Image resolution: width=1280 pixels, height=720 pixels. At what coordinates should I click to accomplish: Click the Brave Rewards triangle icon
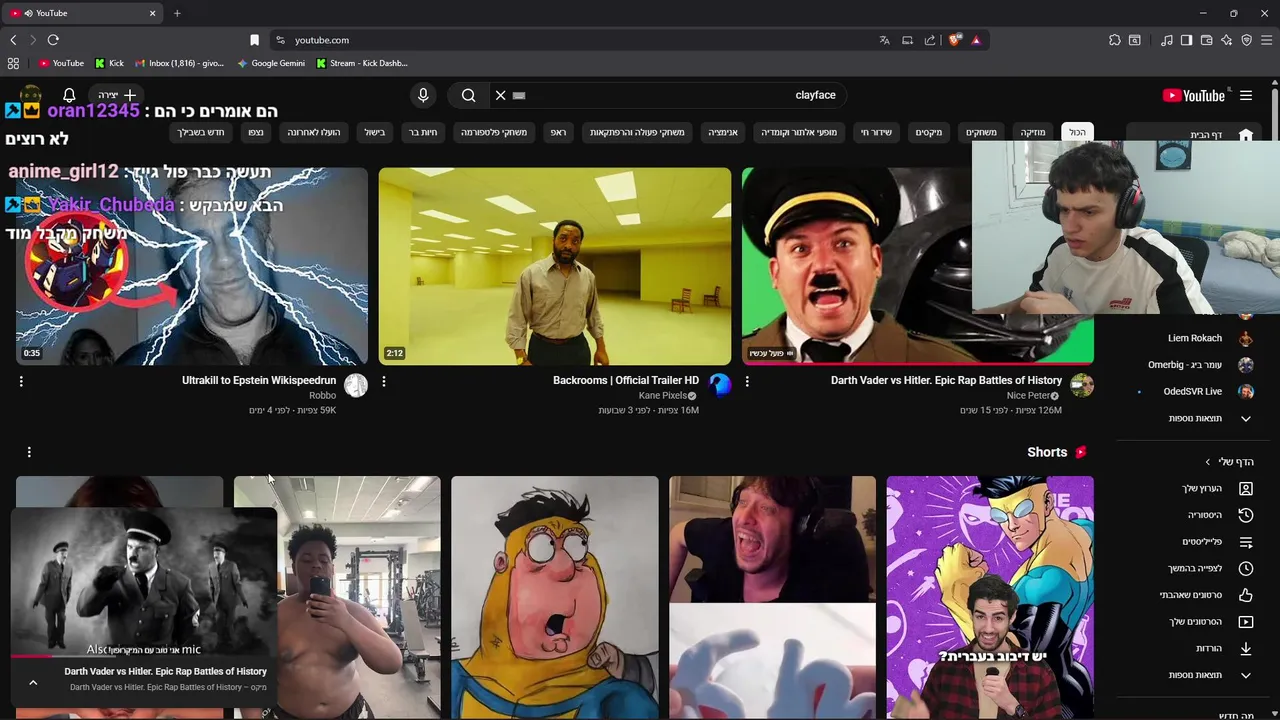click(976, 40)
